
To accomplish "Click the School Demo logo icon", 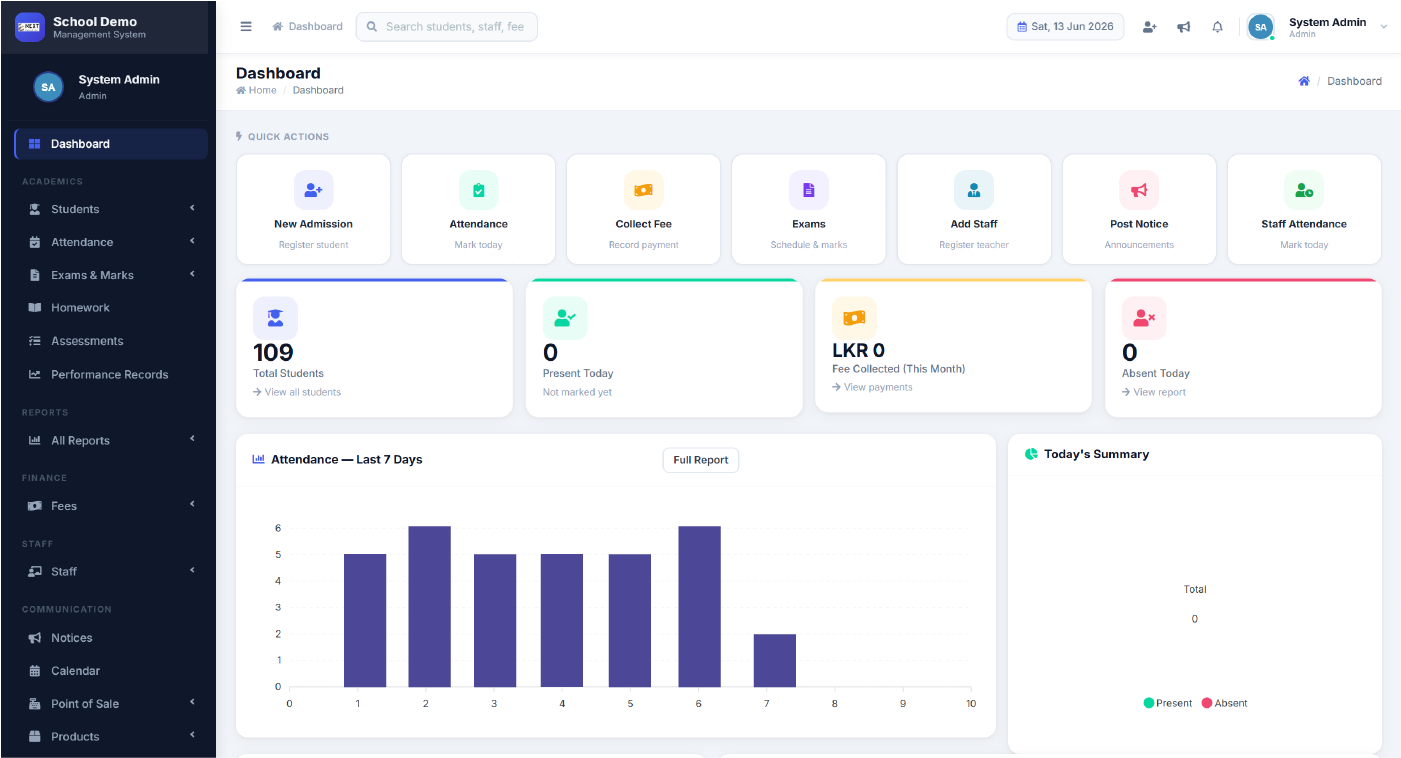I will (x=30, y=27).
